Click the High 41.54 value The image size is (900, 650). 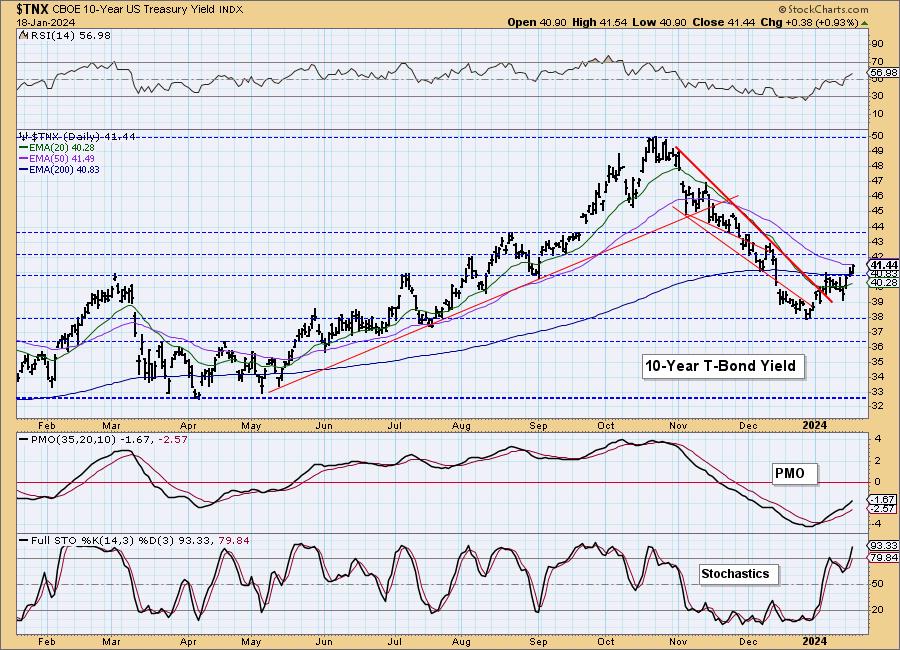coord(600,22)
